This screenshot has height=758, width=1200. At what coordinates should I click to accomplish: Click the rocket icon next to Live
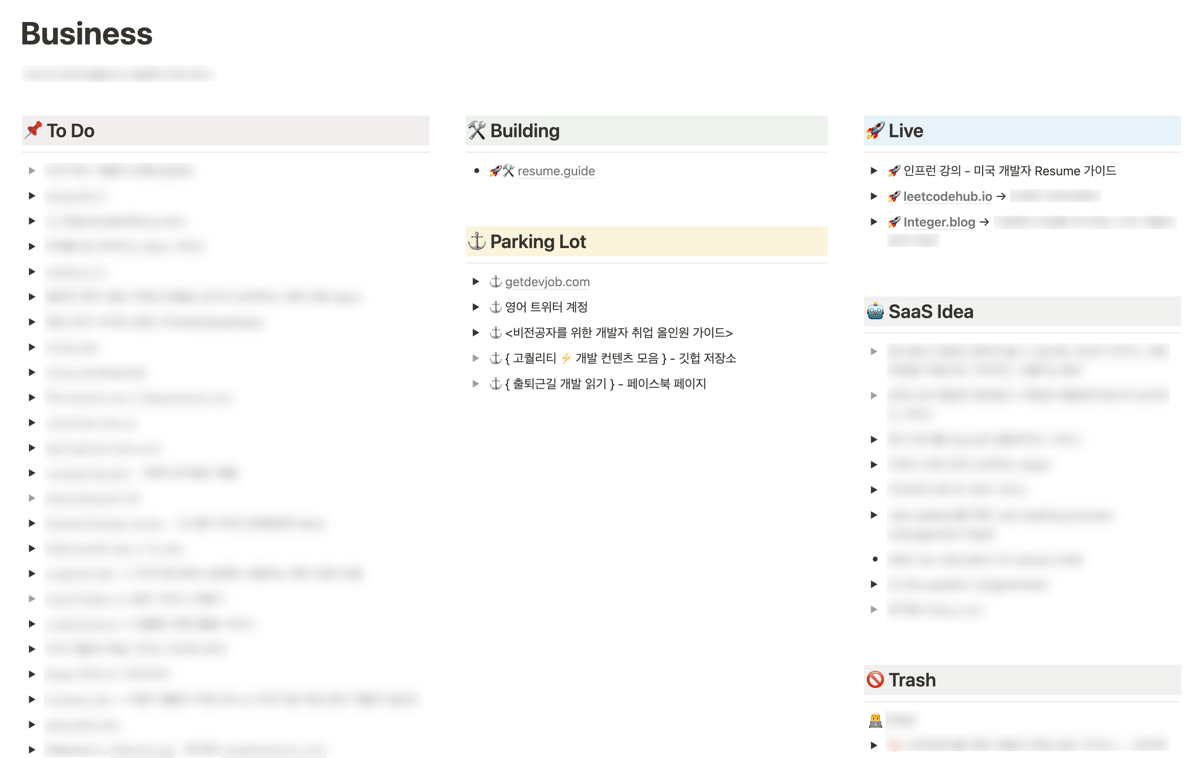[x=875, y=130]
